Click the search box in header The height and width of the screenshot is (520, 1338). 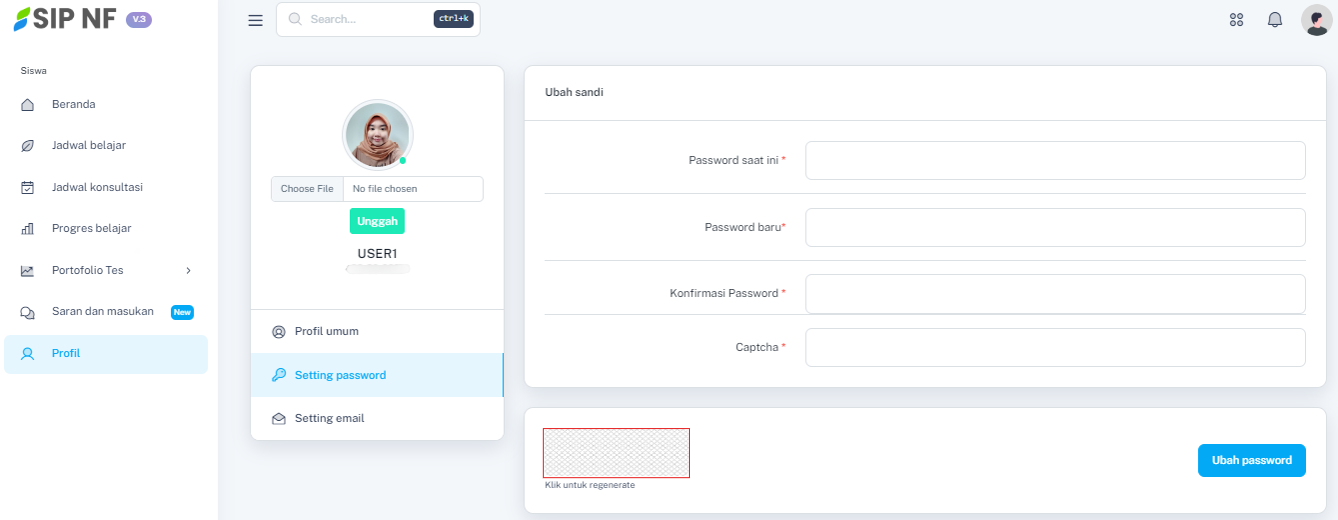(370, 19)
